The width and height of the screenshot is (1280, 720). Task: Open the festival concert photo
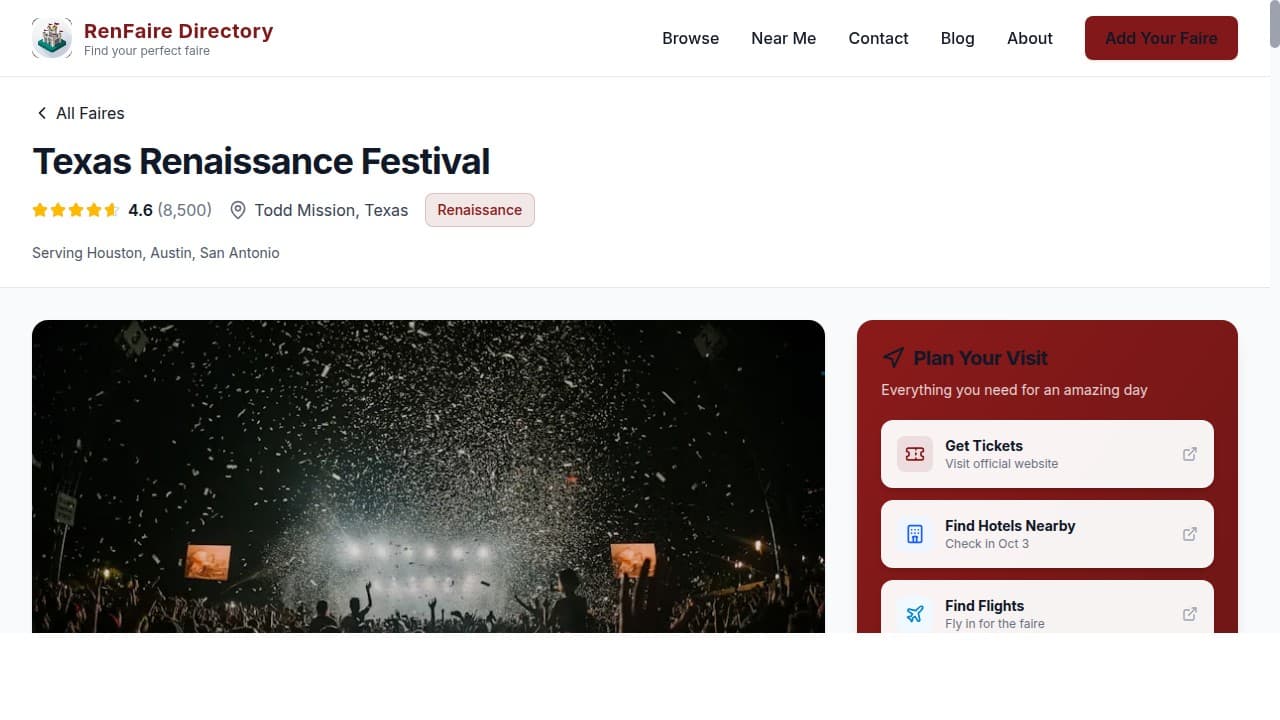428,476
